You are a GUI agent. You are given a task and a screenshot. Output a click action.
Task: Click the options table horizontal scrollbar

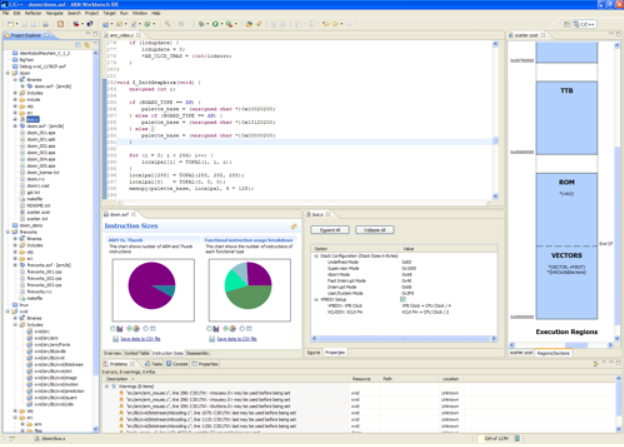point(404,338)
